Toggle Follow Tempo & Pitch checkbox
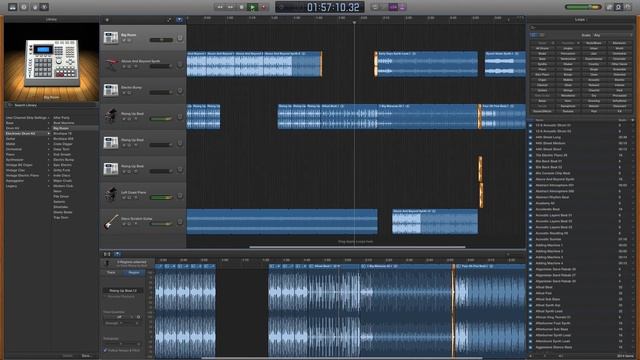The width and height of the screenshot is (640, 360). coord(106,350)
